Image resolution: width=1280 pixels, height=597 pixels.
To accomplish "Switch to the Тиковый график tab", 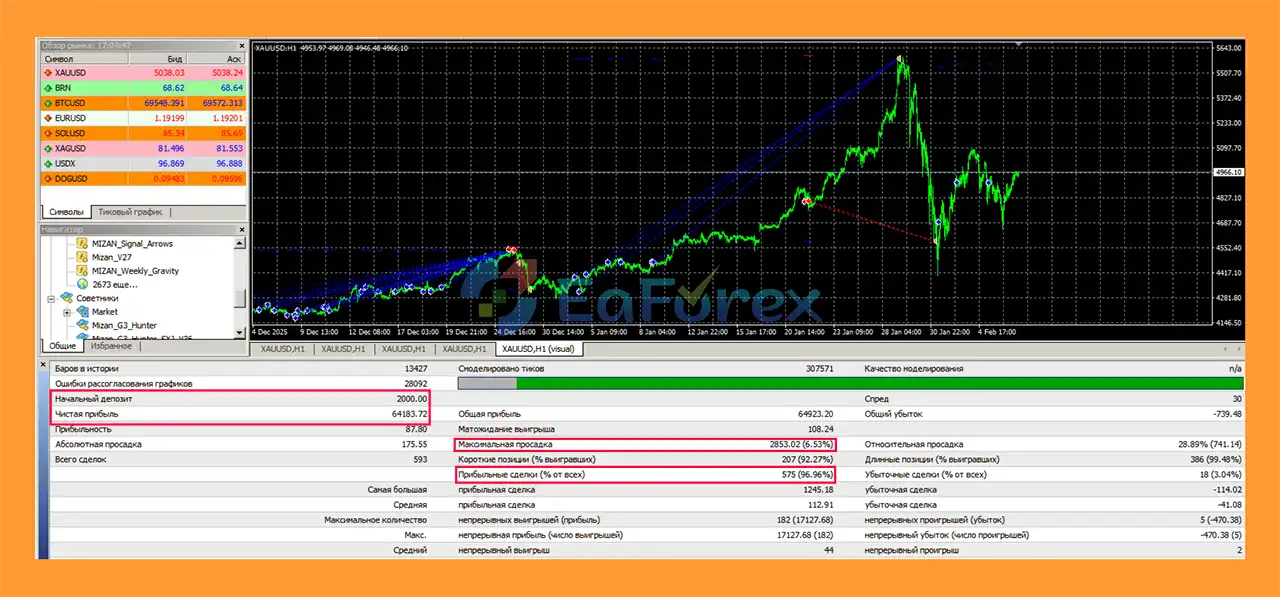I will (130, 212).
